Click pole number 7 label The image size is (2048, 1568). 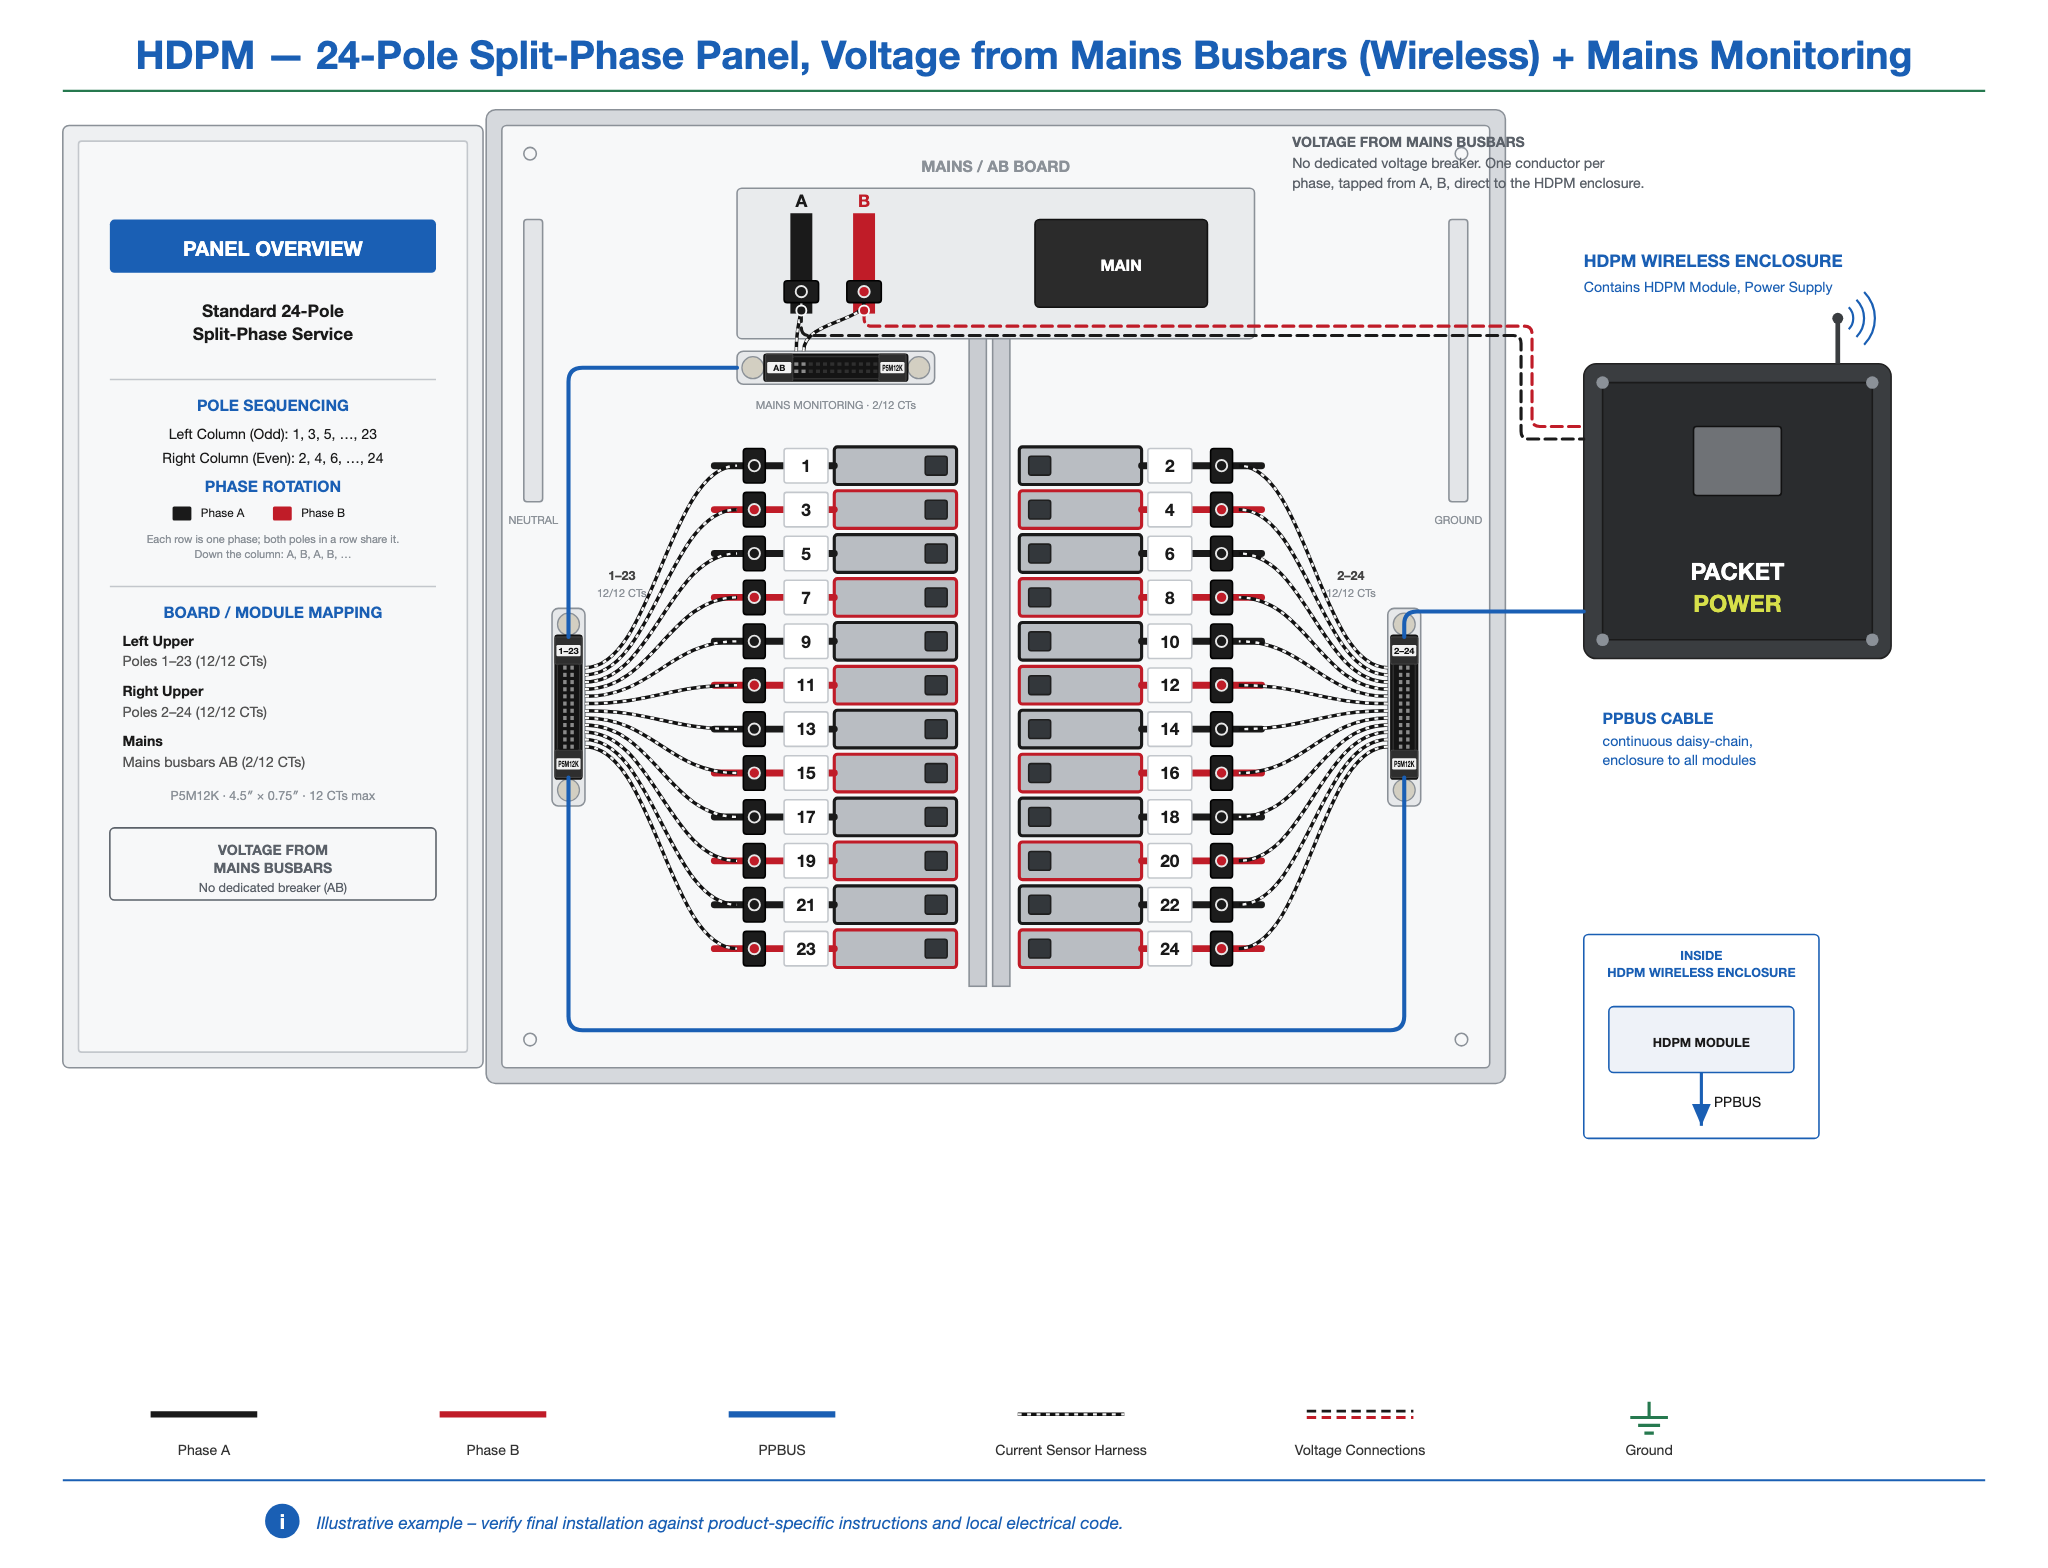pyautogui.click(x=806, y=598)
